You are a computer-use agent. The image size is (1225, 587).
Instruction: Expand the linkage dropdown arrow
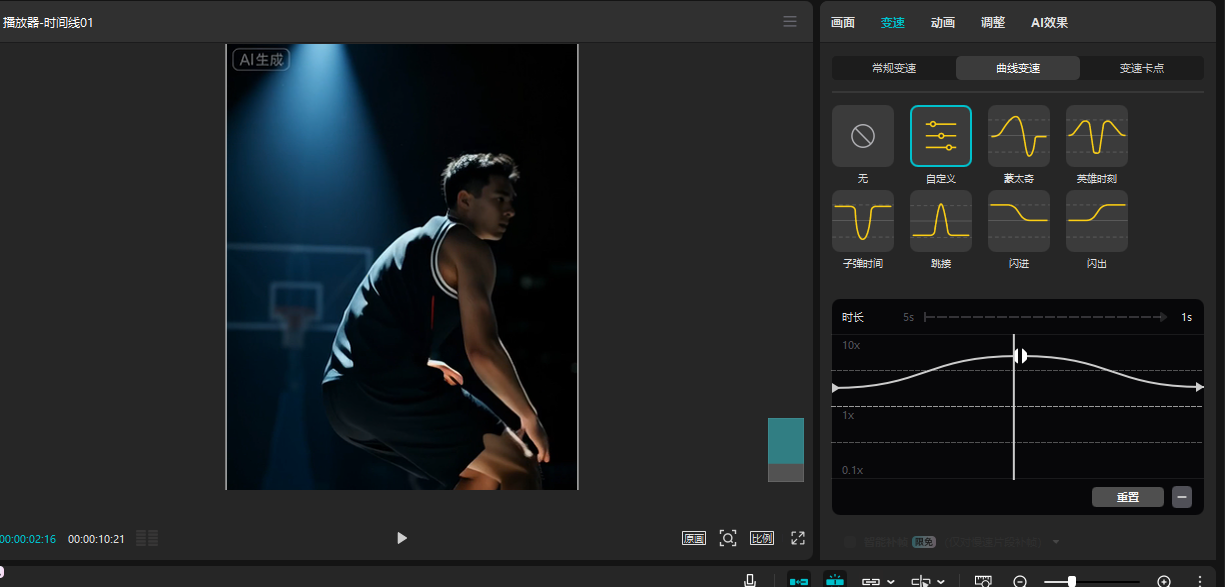[891, 581]
